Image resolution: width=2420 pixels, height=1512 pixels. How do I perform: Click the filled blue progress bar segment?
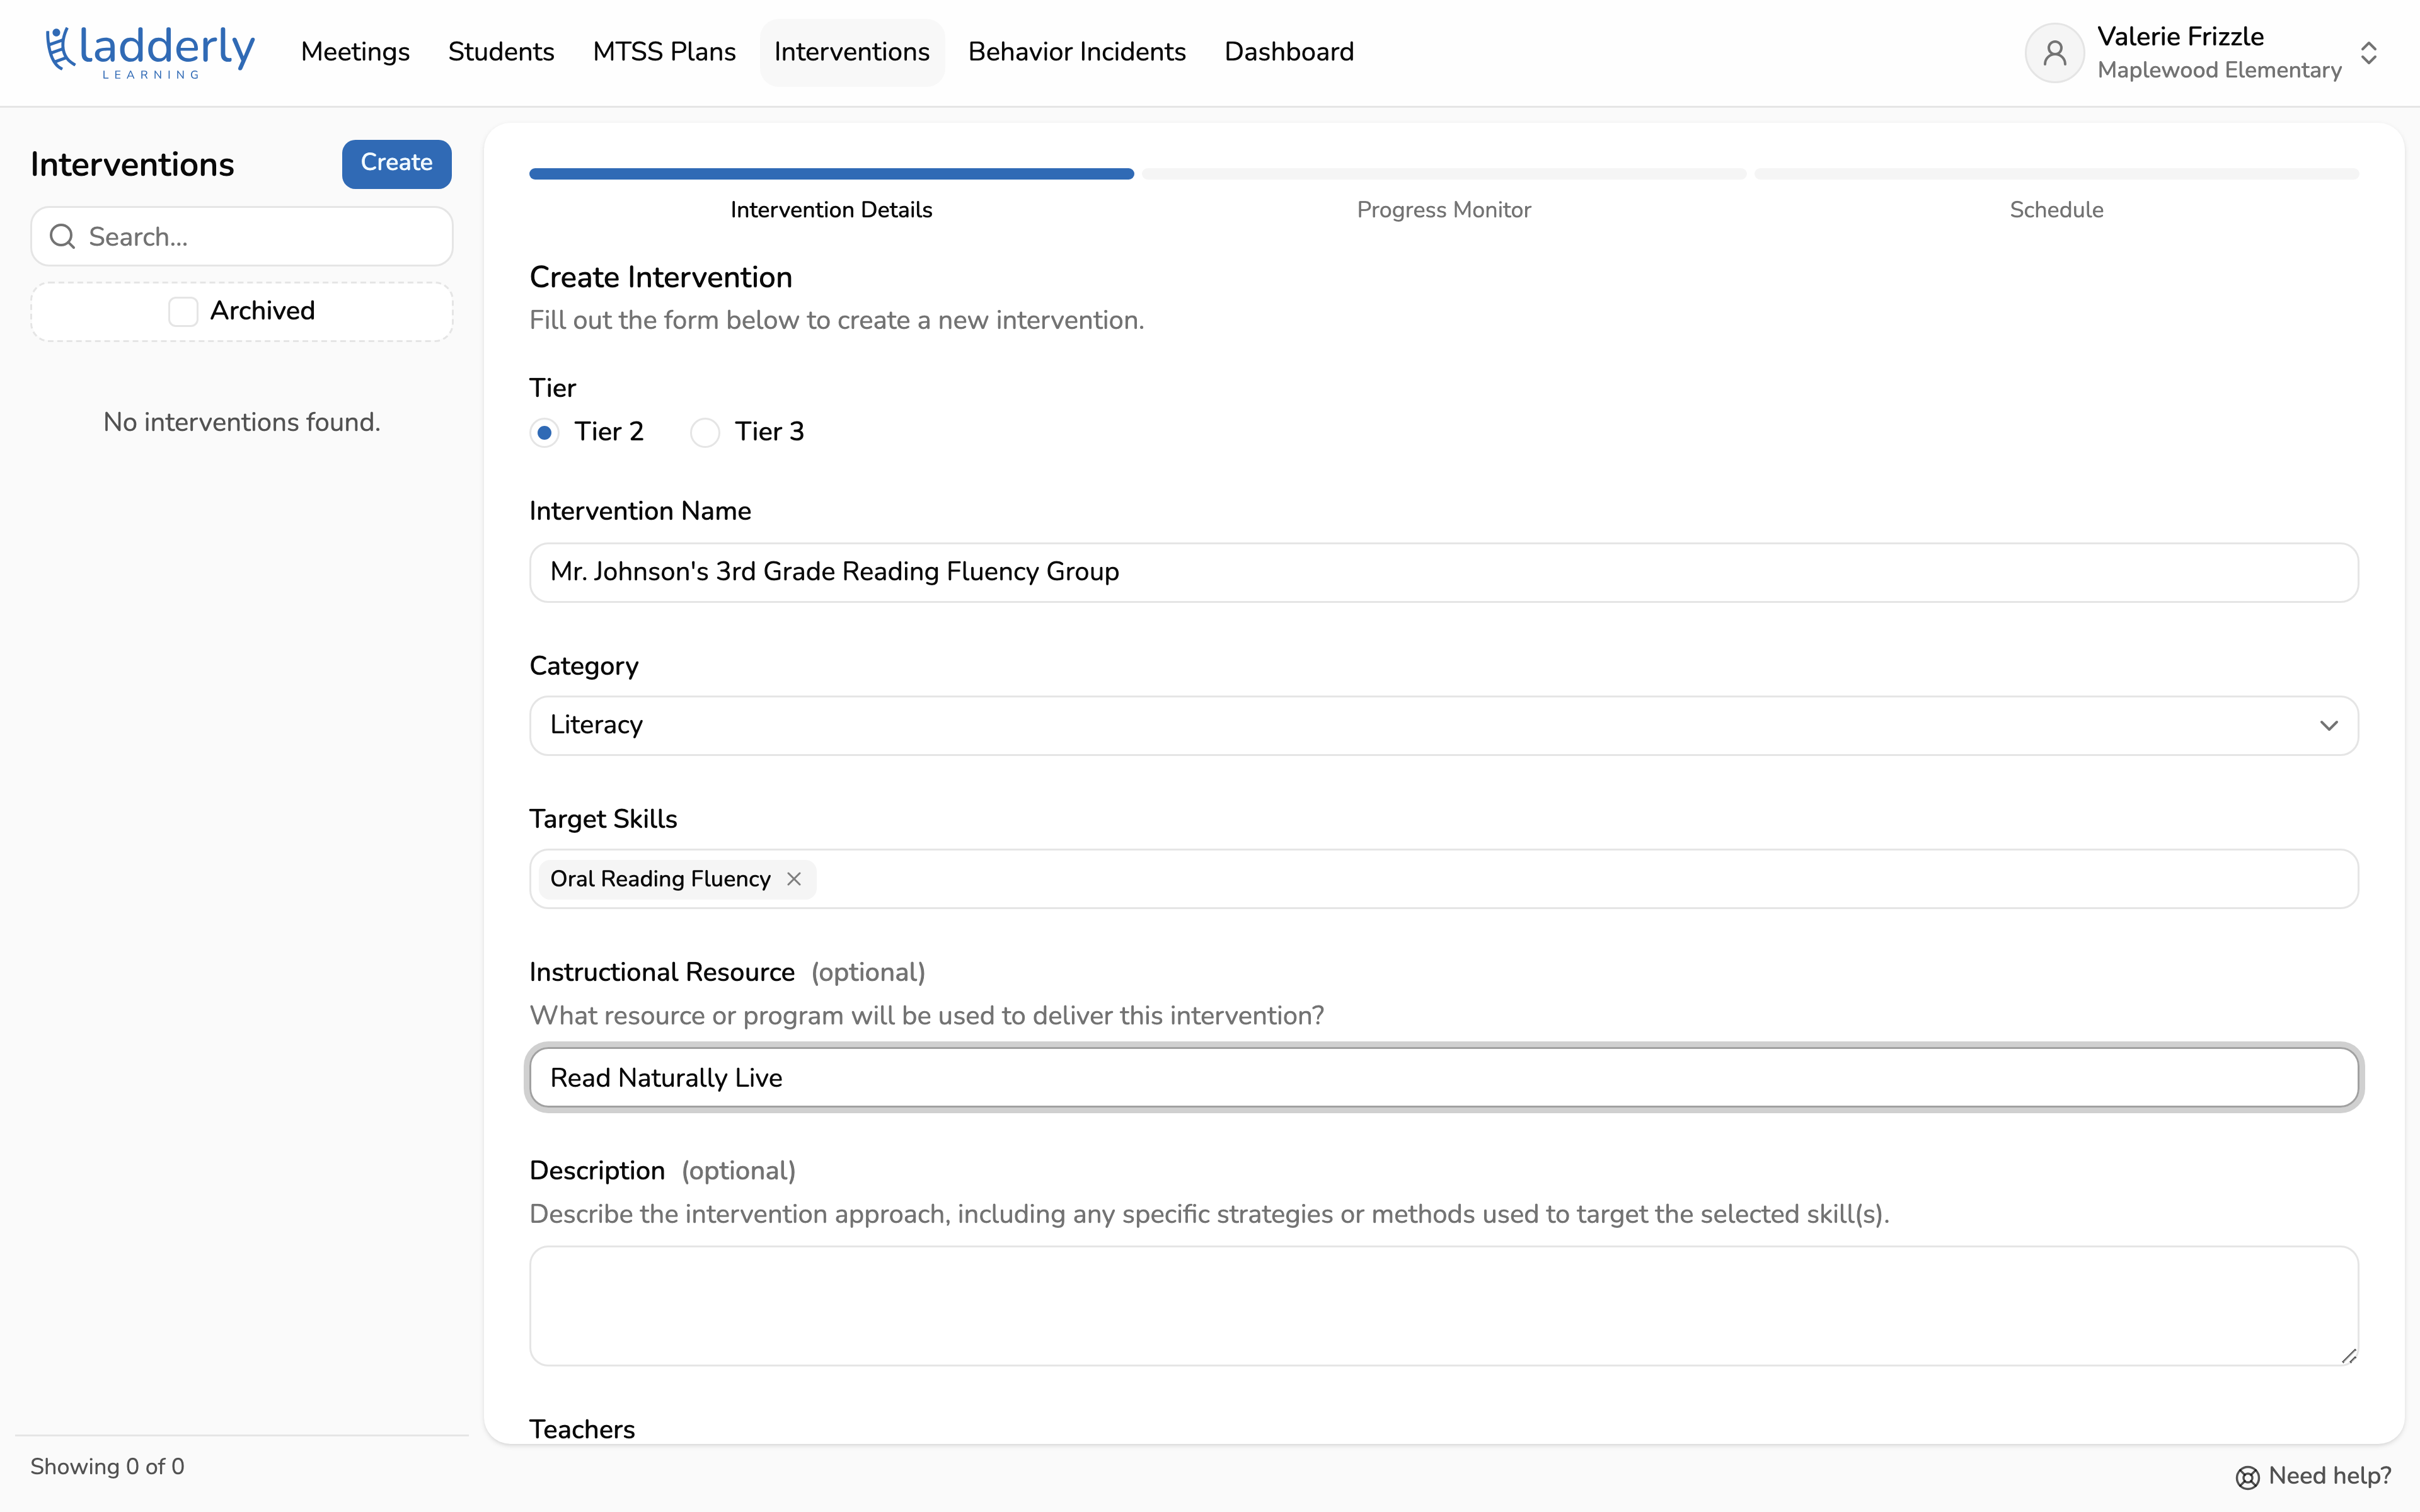(x=831, y=174)
